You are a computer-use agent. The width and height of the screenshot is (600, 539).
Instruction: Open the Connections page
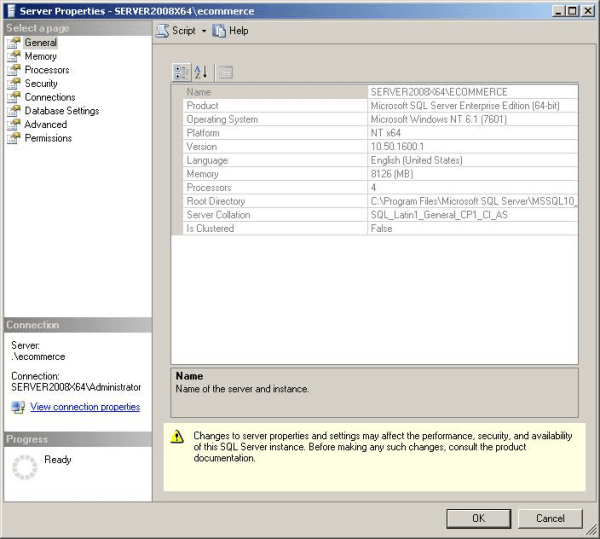point(50,97)
